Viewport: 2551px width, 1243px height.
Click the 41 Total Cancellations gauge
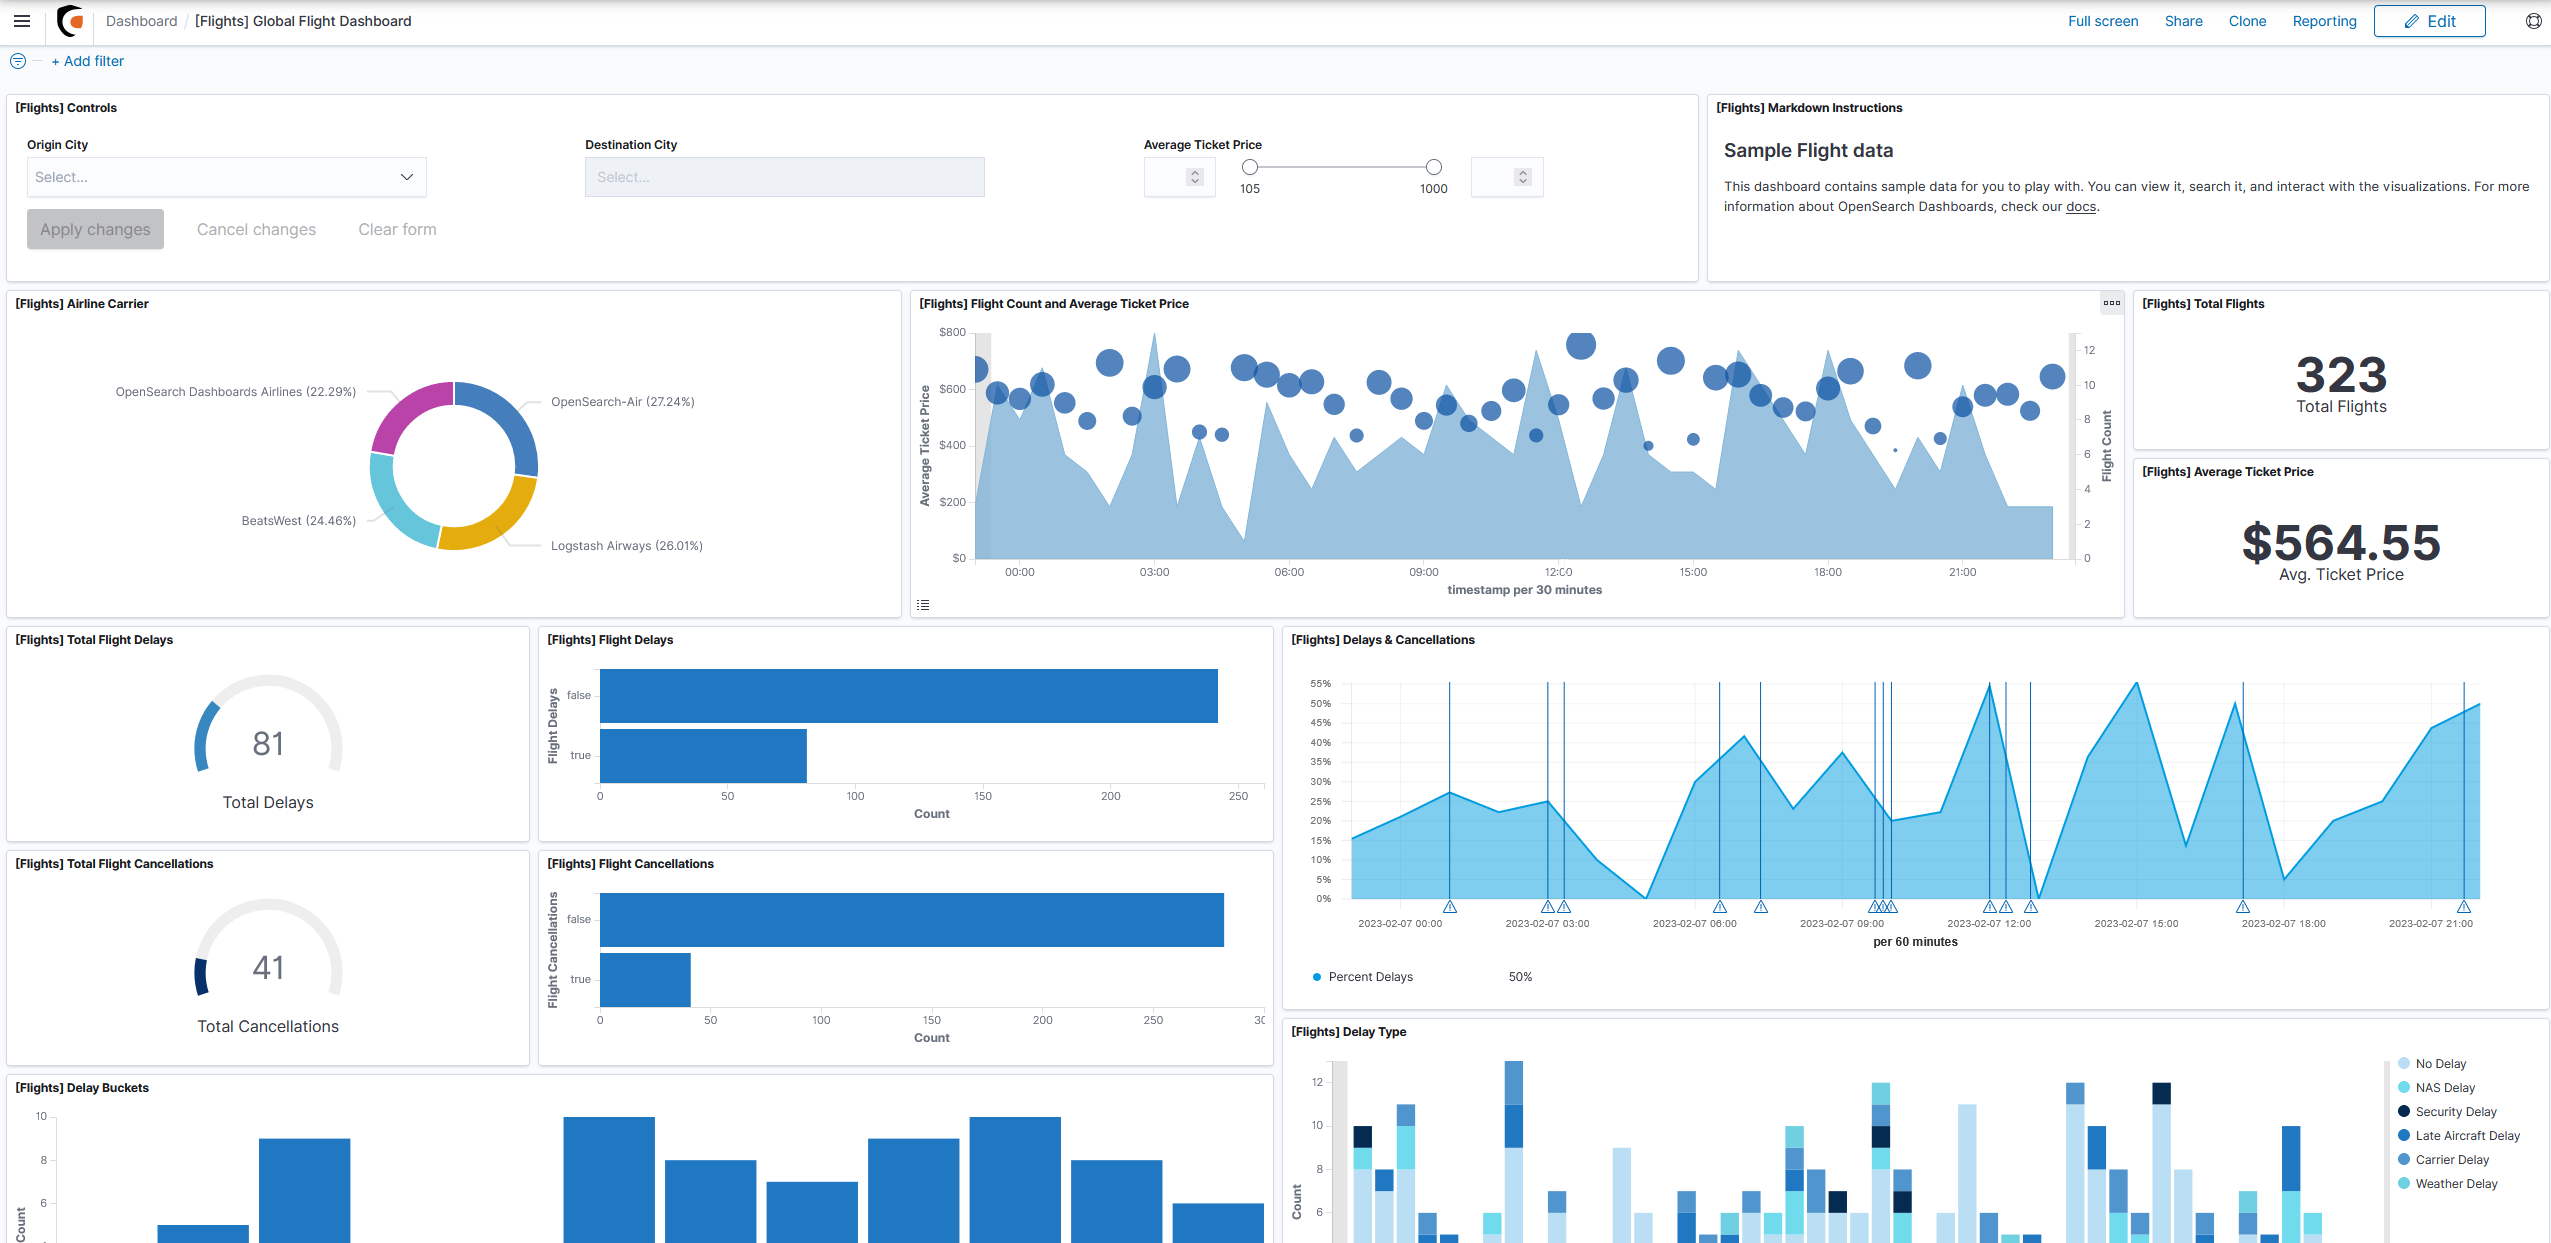[268, 967]
